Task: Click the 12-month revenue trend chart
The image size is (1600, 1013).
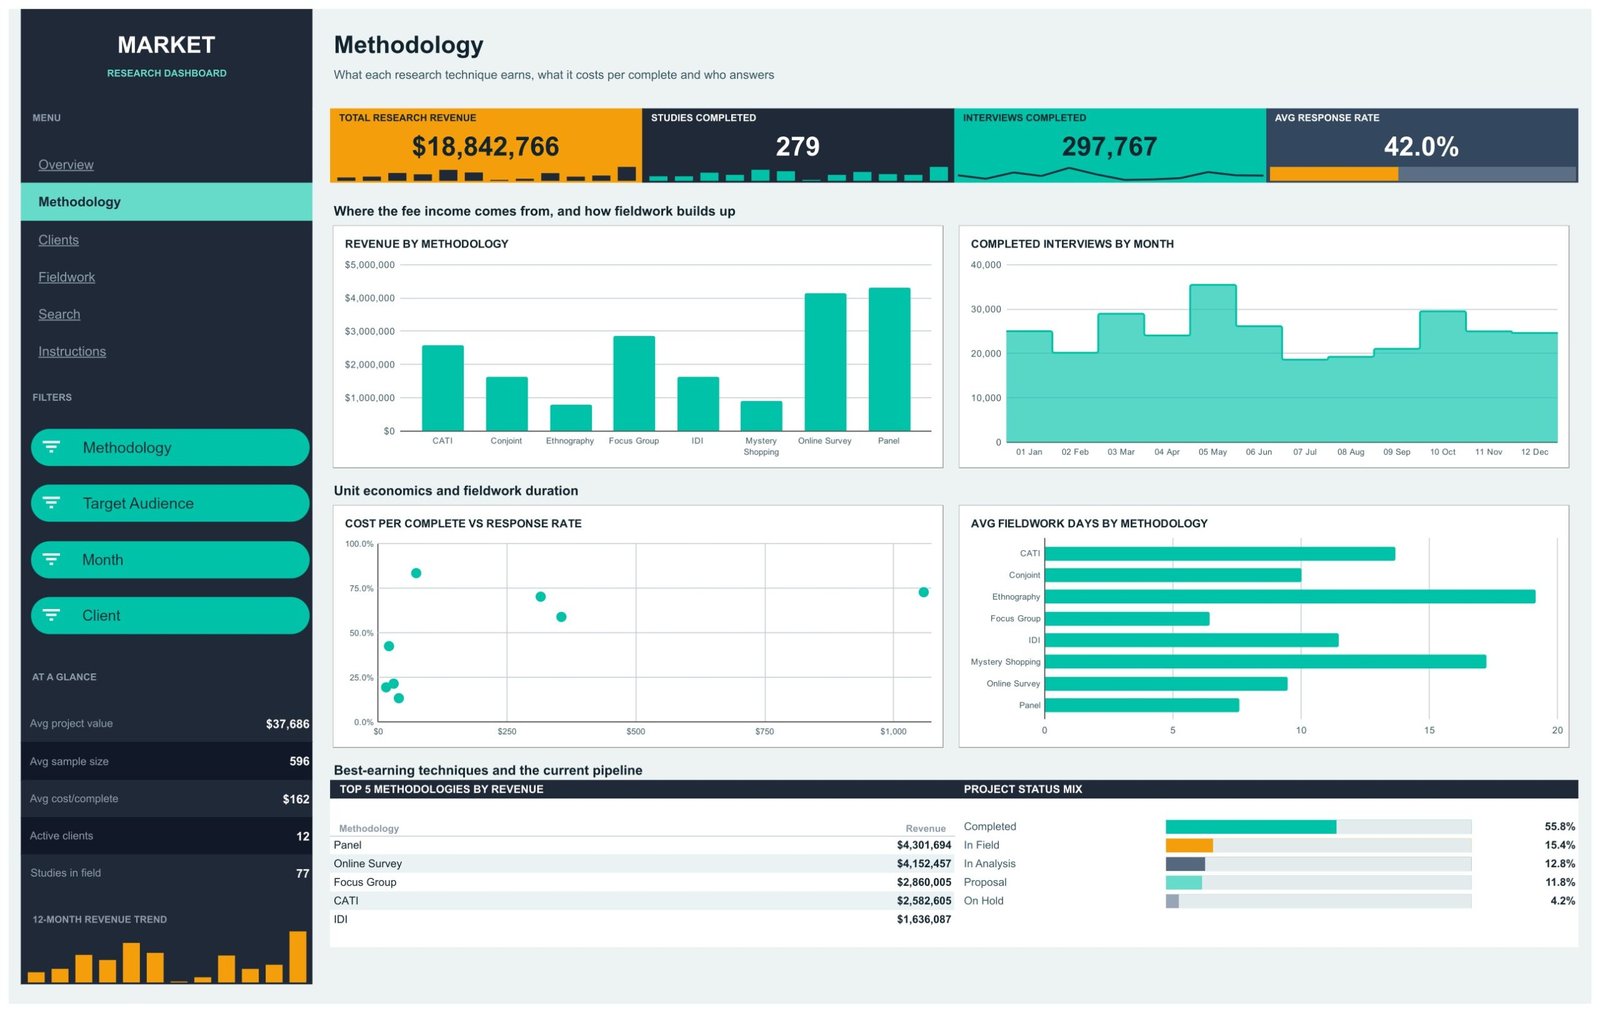Action: click(x=167, y=957)
